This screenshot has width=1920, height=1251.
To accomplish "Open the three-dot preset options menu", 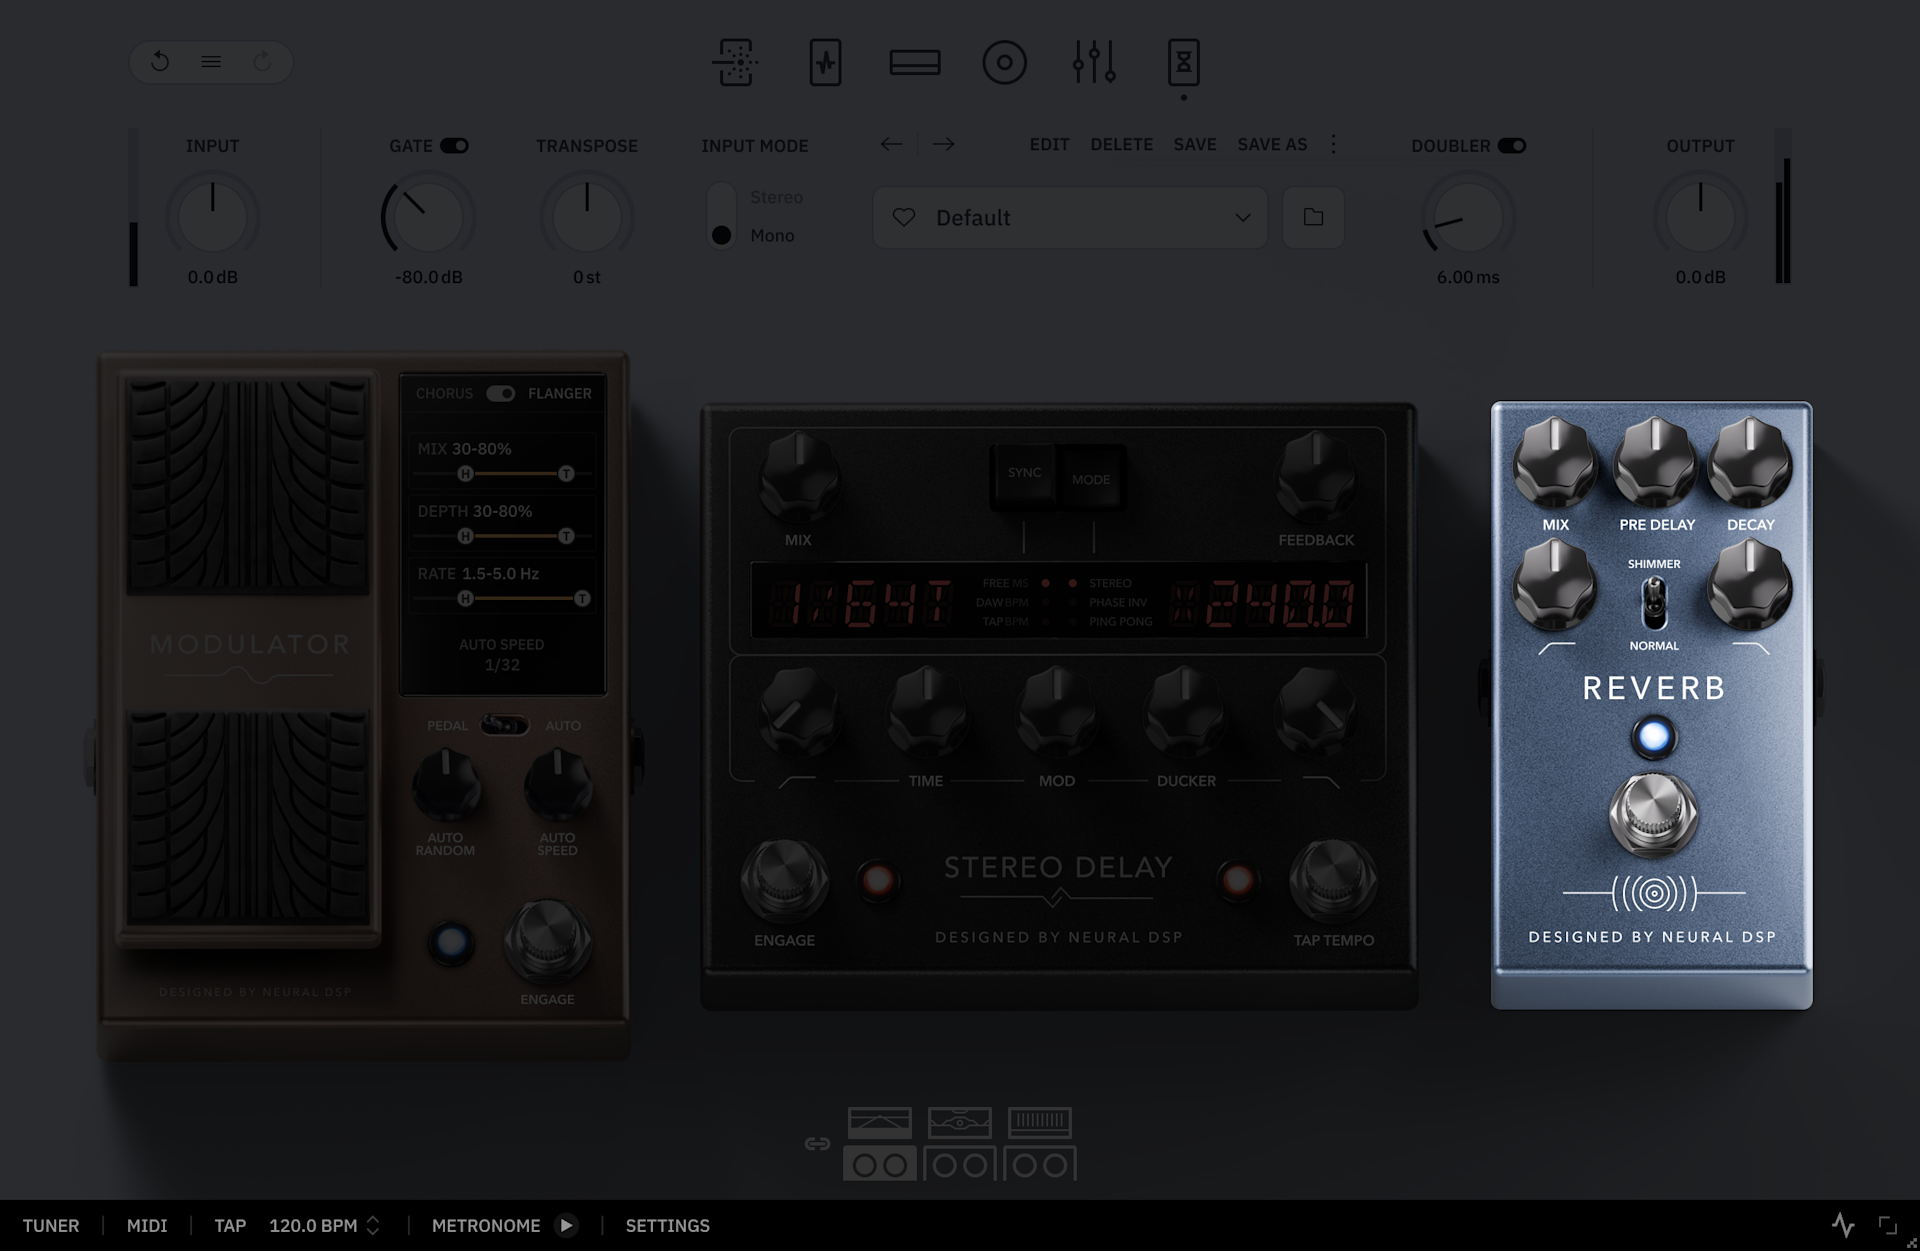I will click(x=1333, y=144).
